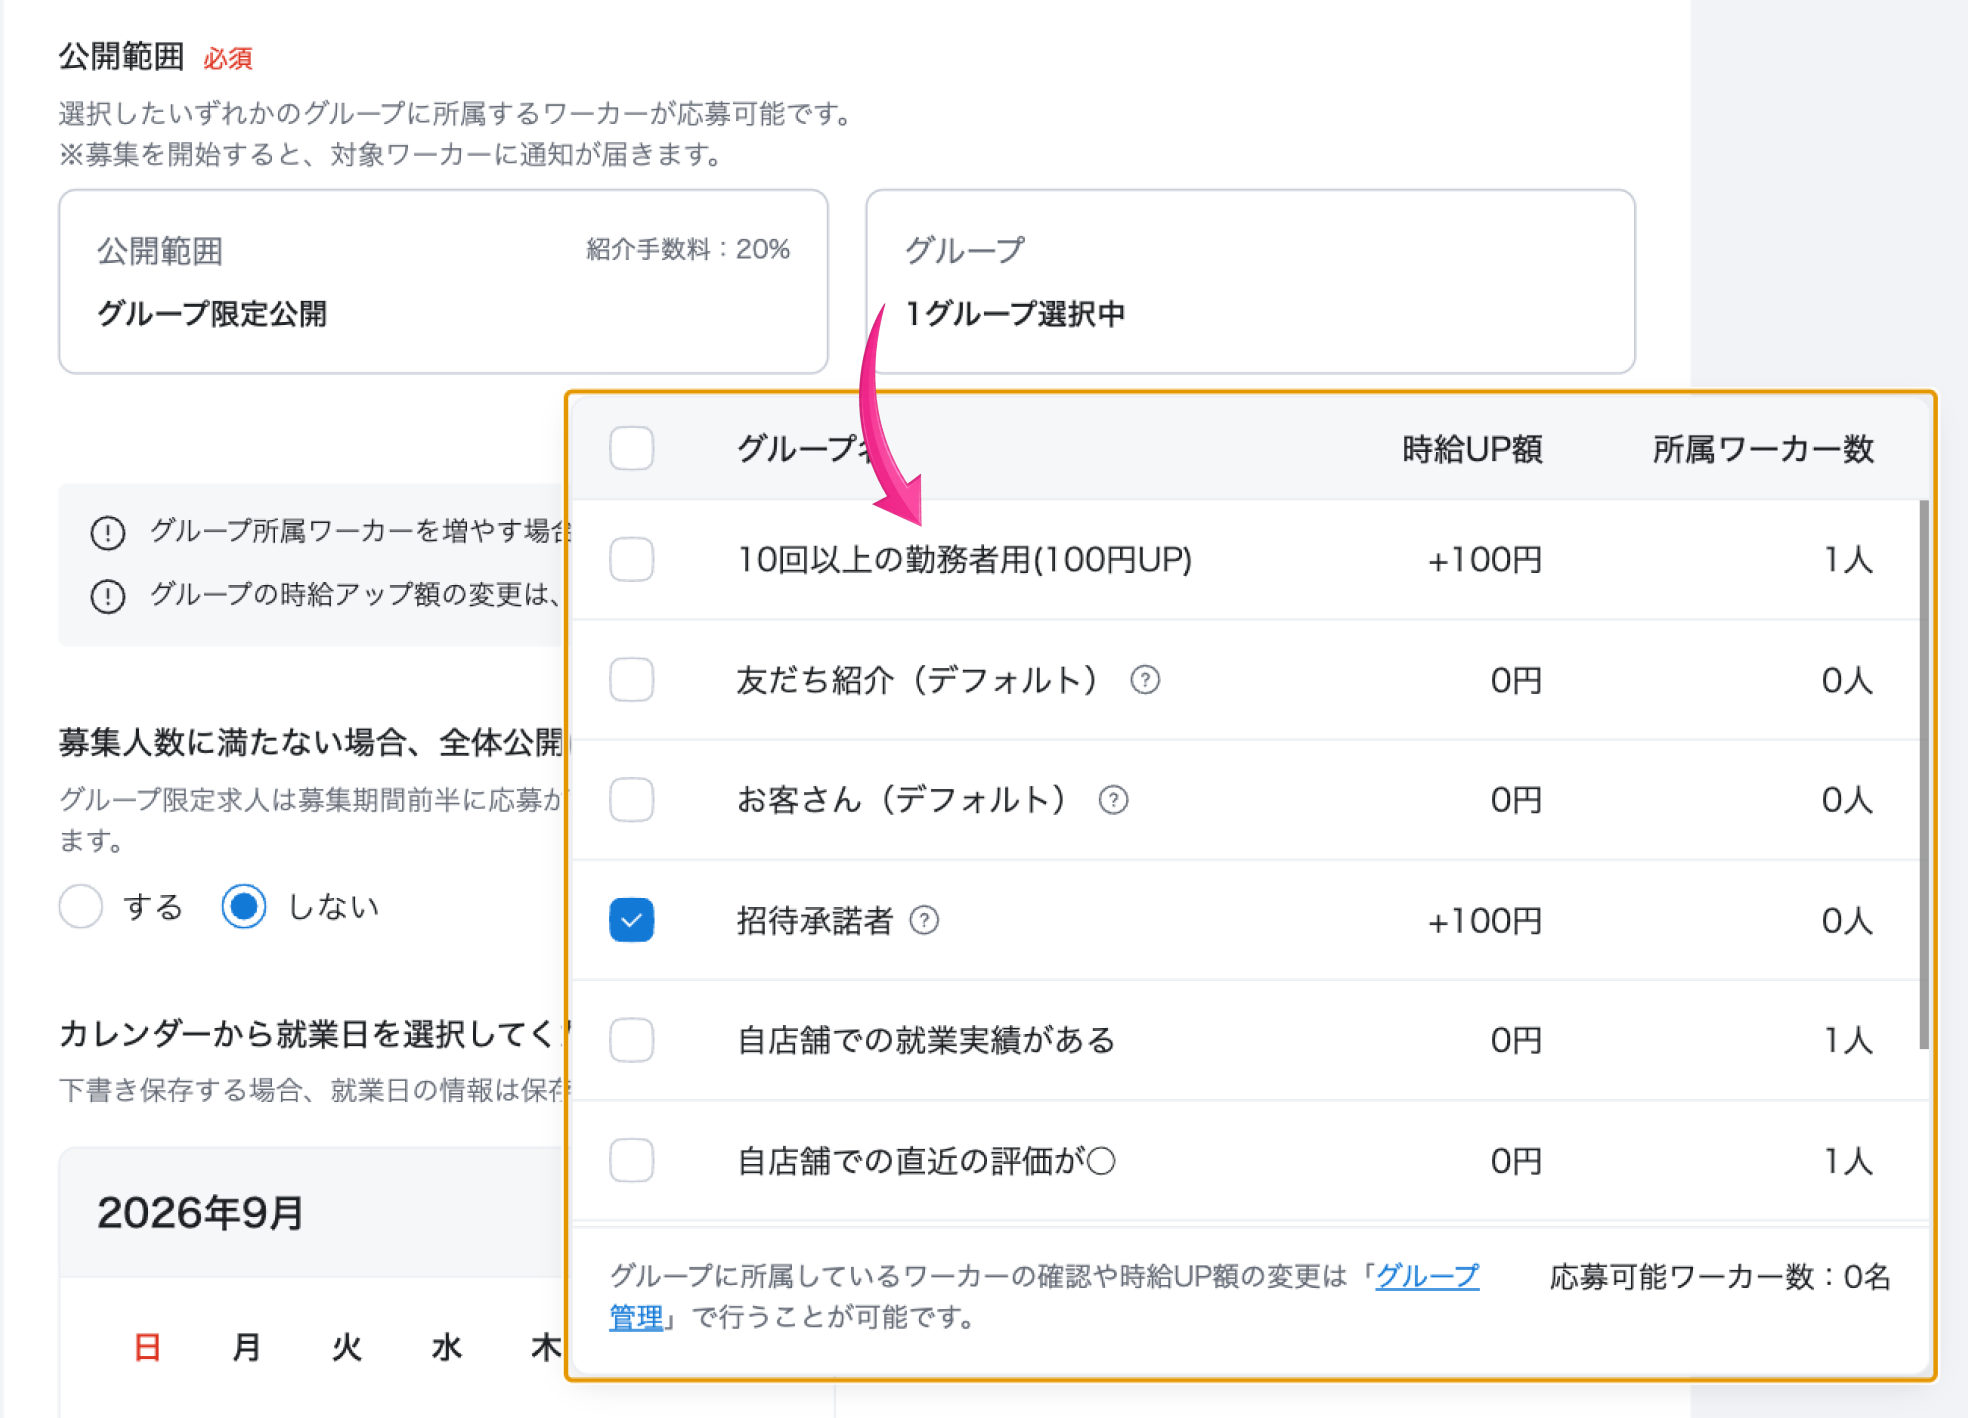Click question mark icon next to 招待承諾者
Image resolution: width=1968 pixels, height=1418 pixels.
924,920
